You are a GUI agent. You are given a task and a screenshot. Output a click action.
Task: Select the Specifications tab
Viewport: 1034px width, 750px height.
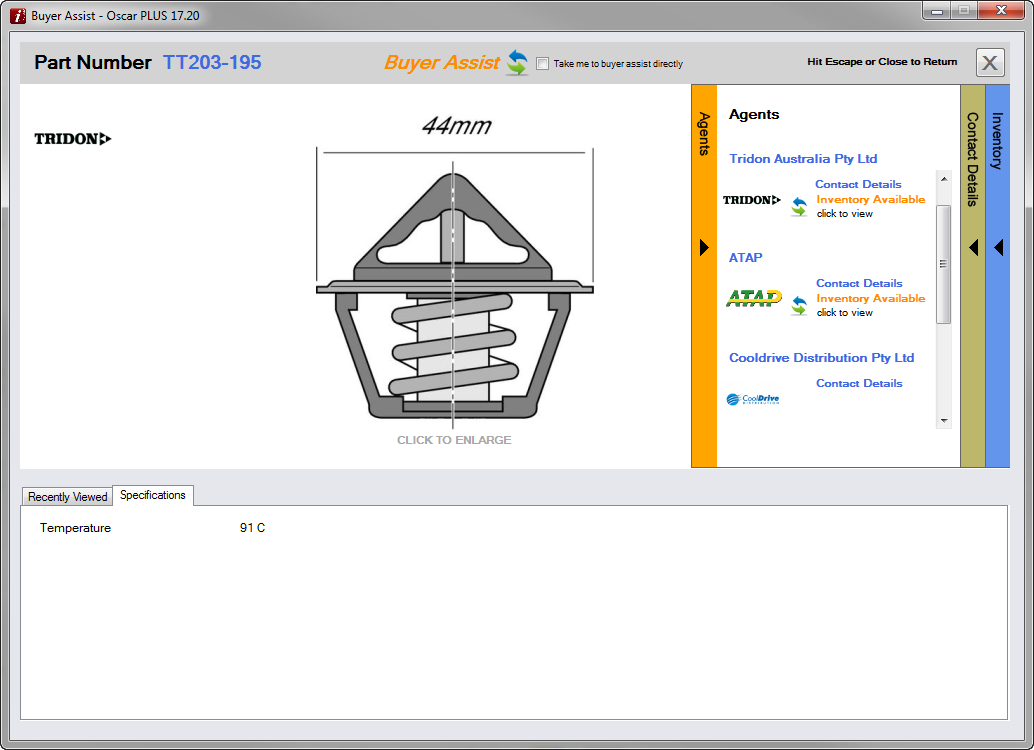pos(153,495)
